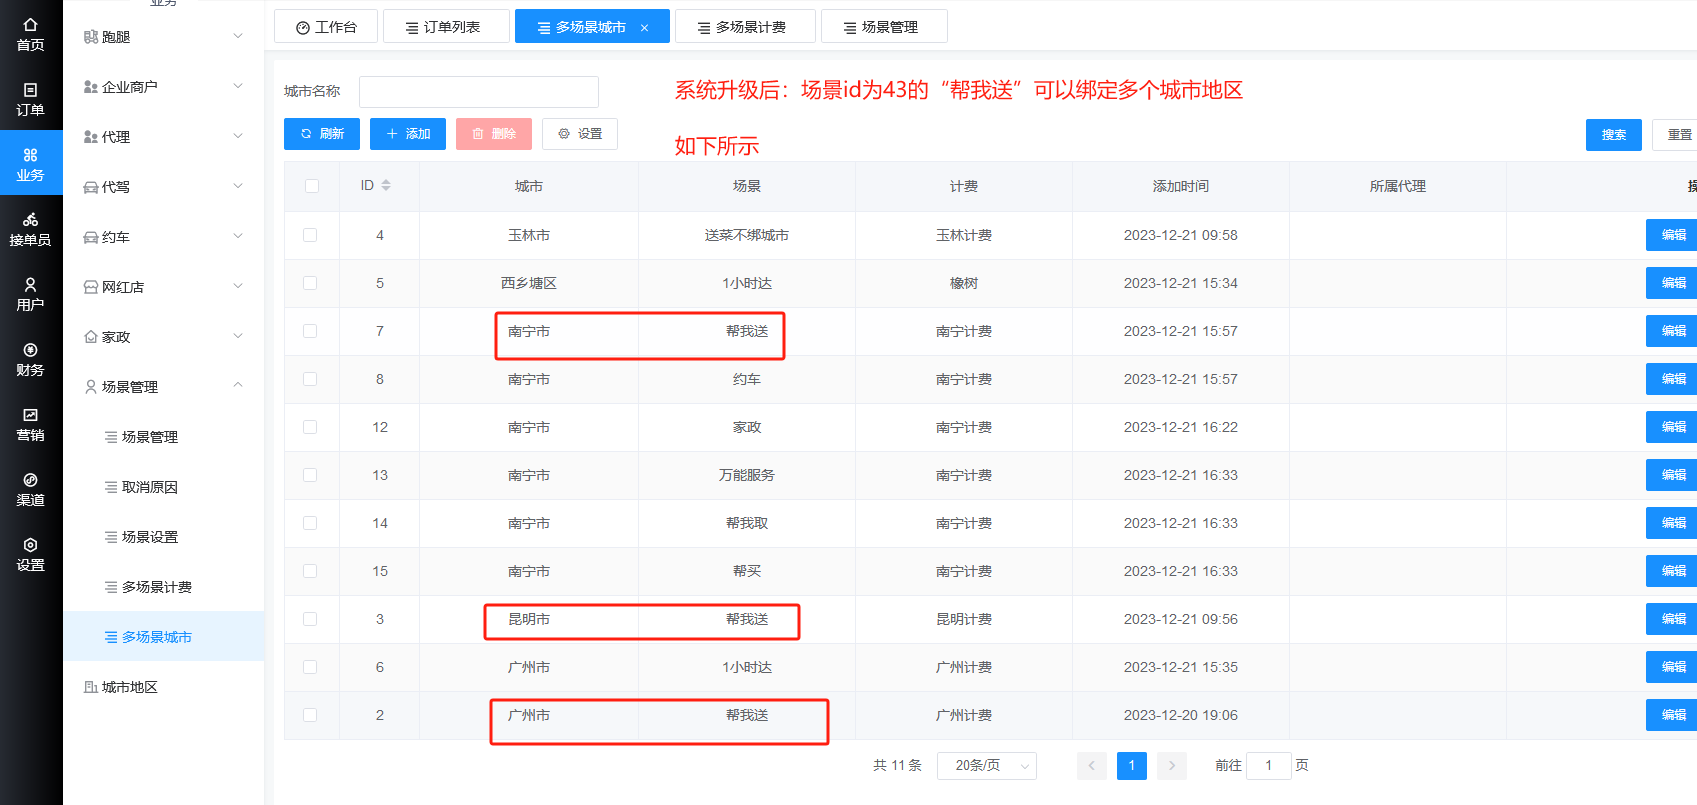This screenshot has width=1697, height=805.
Task: Check the row checkbox for ID 3 昆明市
Action: [310, 619]
